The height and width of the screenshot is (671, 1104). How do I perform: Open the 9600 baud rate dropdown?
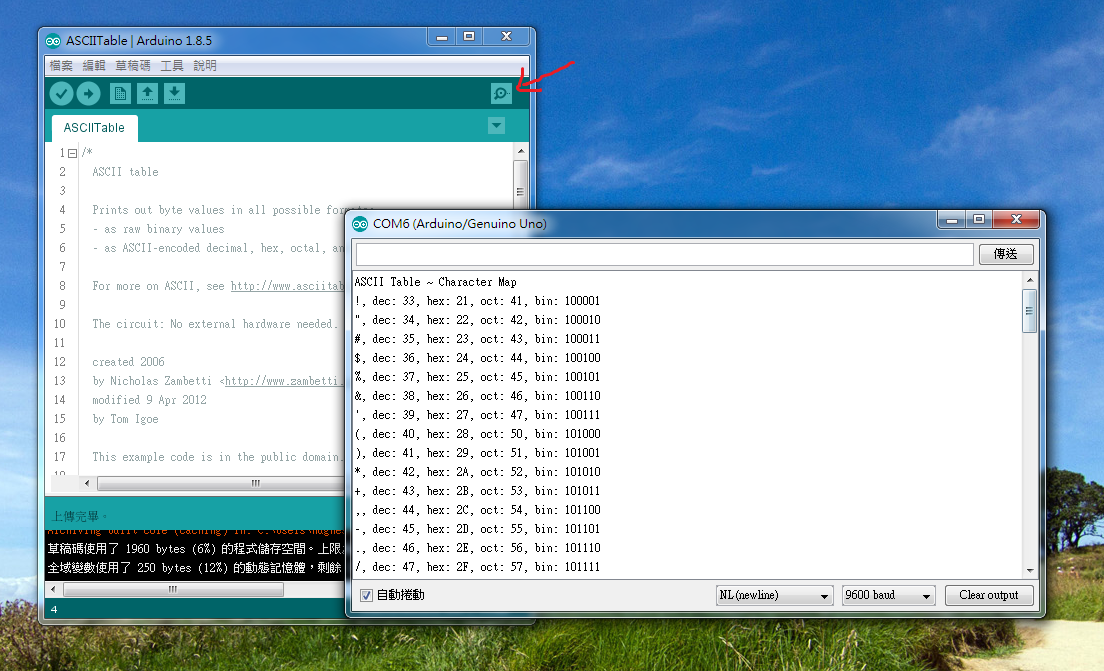[889, 595]
